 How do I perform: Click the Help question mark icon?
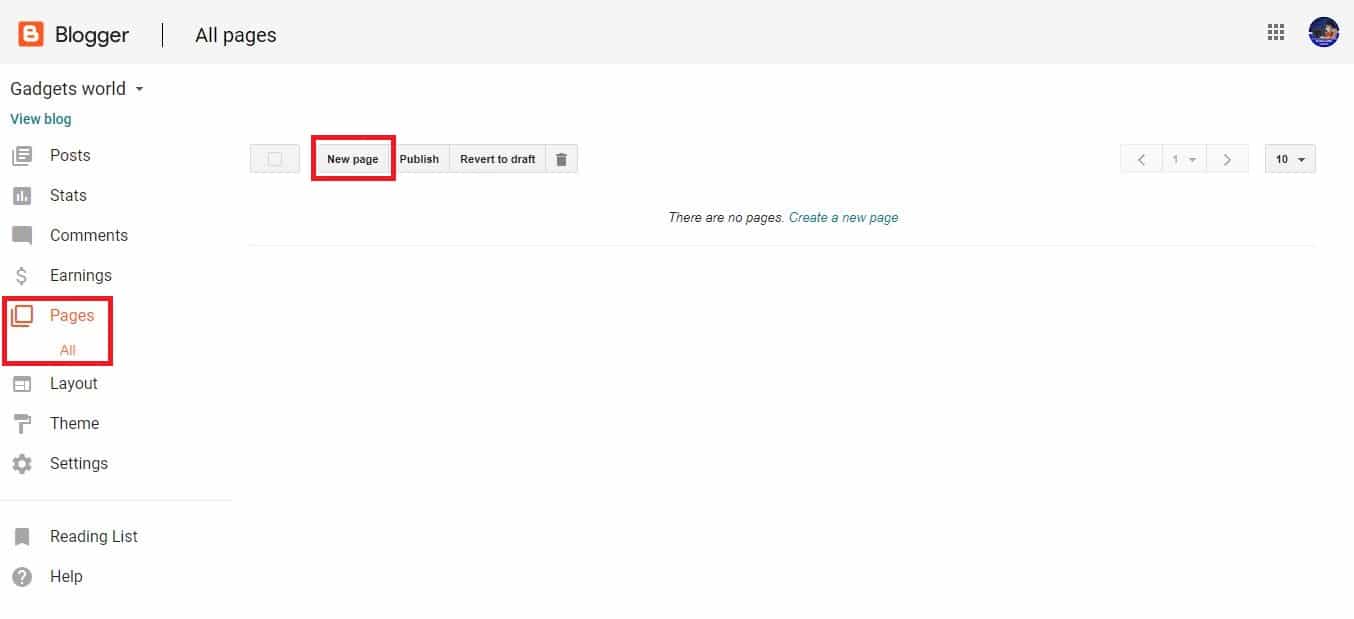point(21,577)
